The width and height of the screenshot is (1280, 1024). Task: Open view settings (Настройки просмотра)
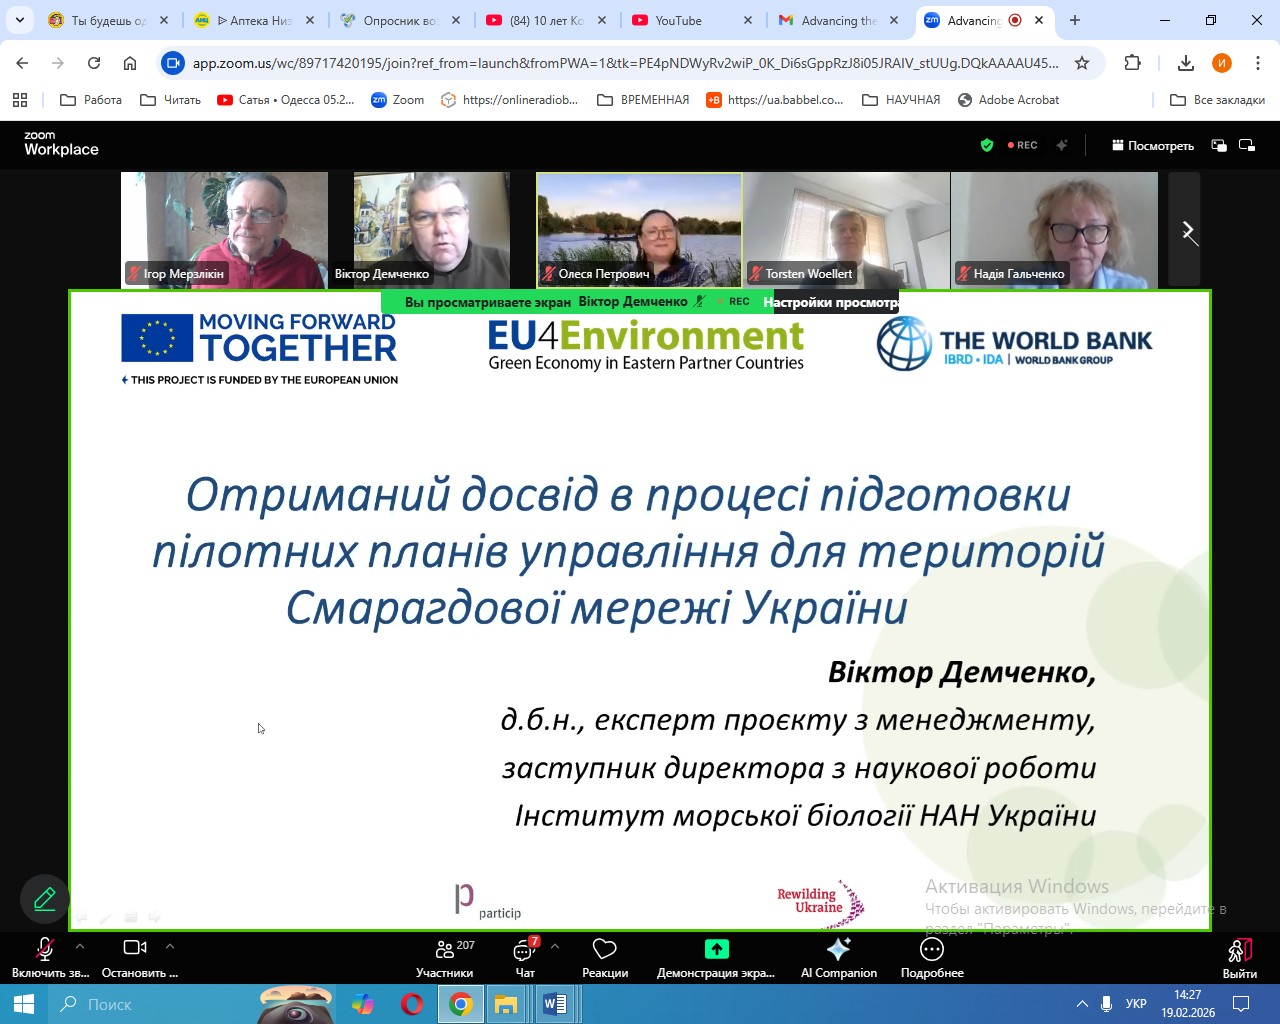(830, 302)
